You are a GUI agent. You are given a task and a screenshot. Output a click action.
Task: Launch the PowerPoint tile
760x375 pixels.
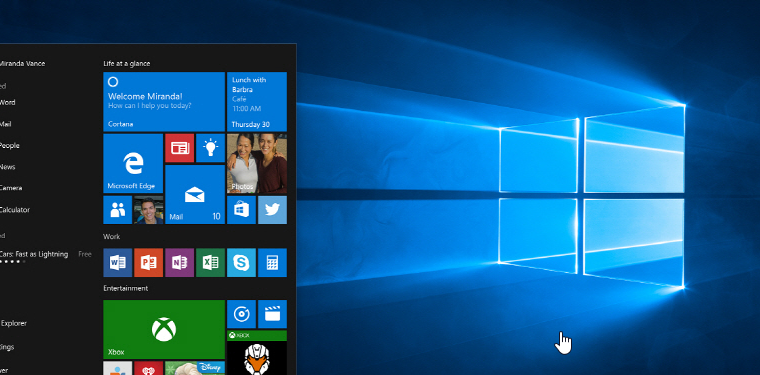148,263
